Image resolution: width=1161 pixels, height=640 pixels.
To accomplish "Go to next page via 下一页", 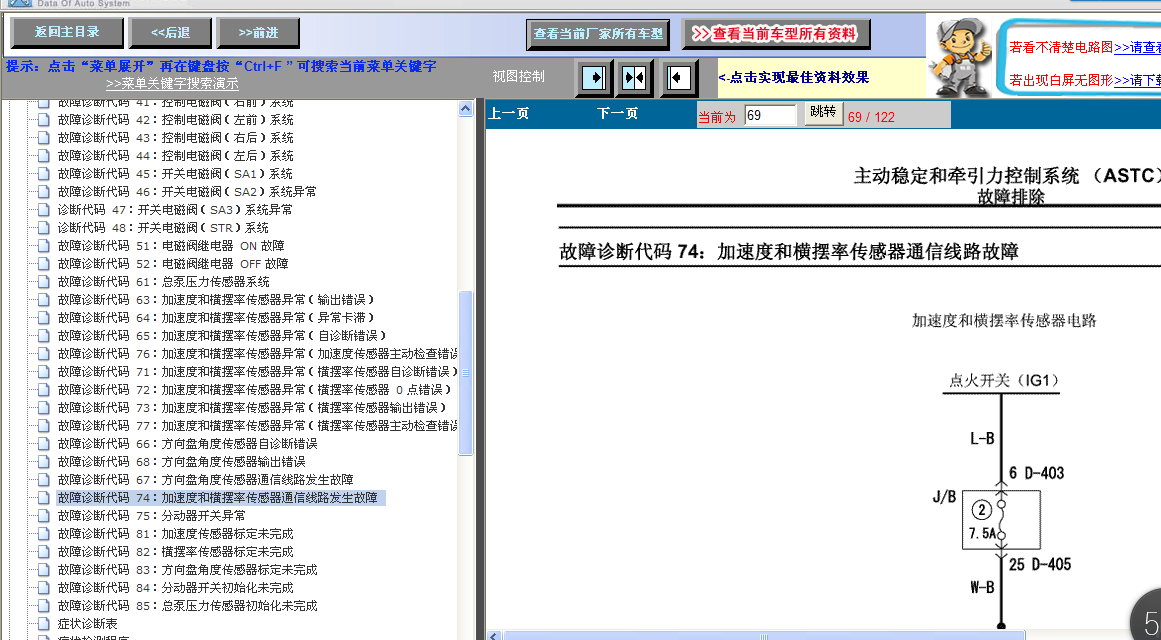I will pyautogui.click(x=618, y=114).
